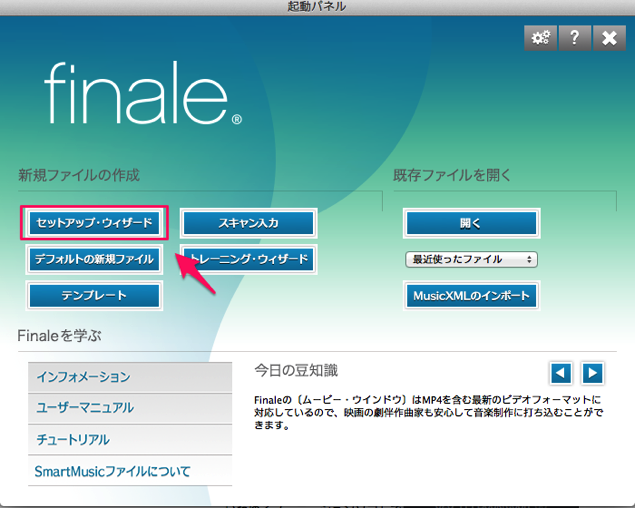635x508 pixels.
Task: Show next tip with right arrow
Action: click(x=592, y=373)
